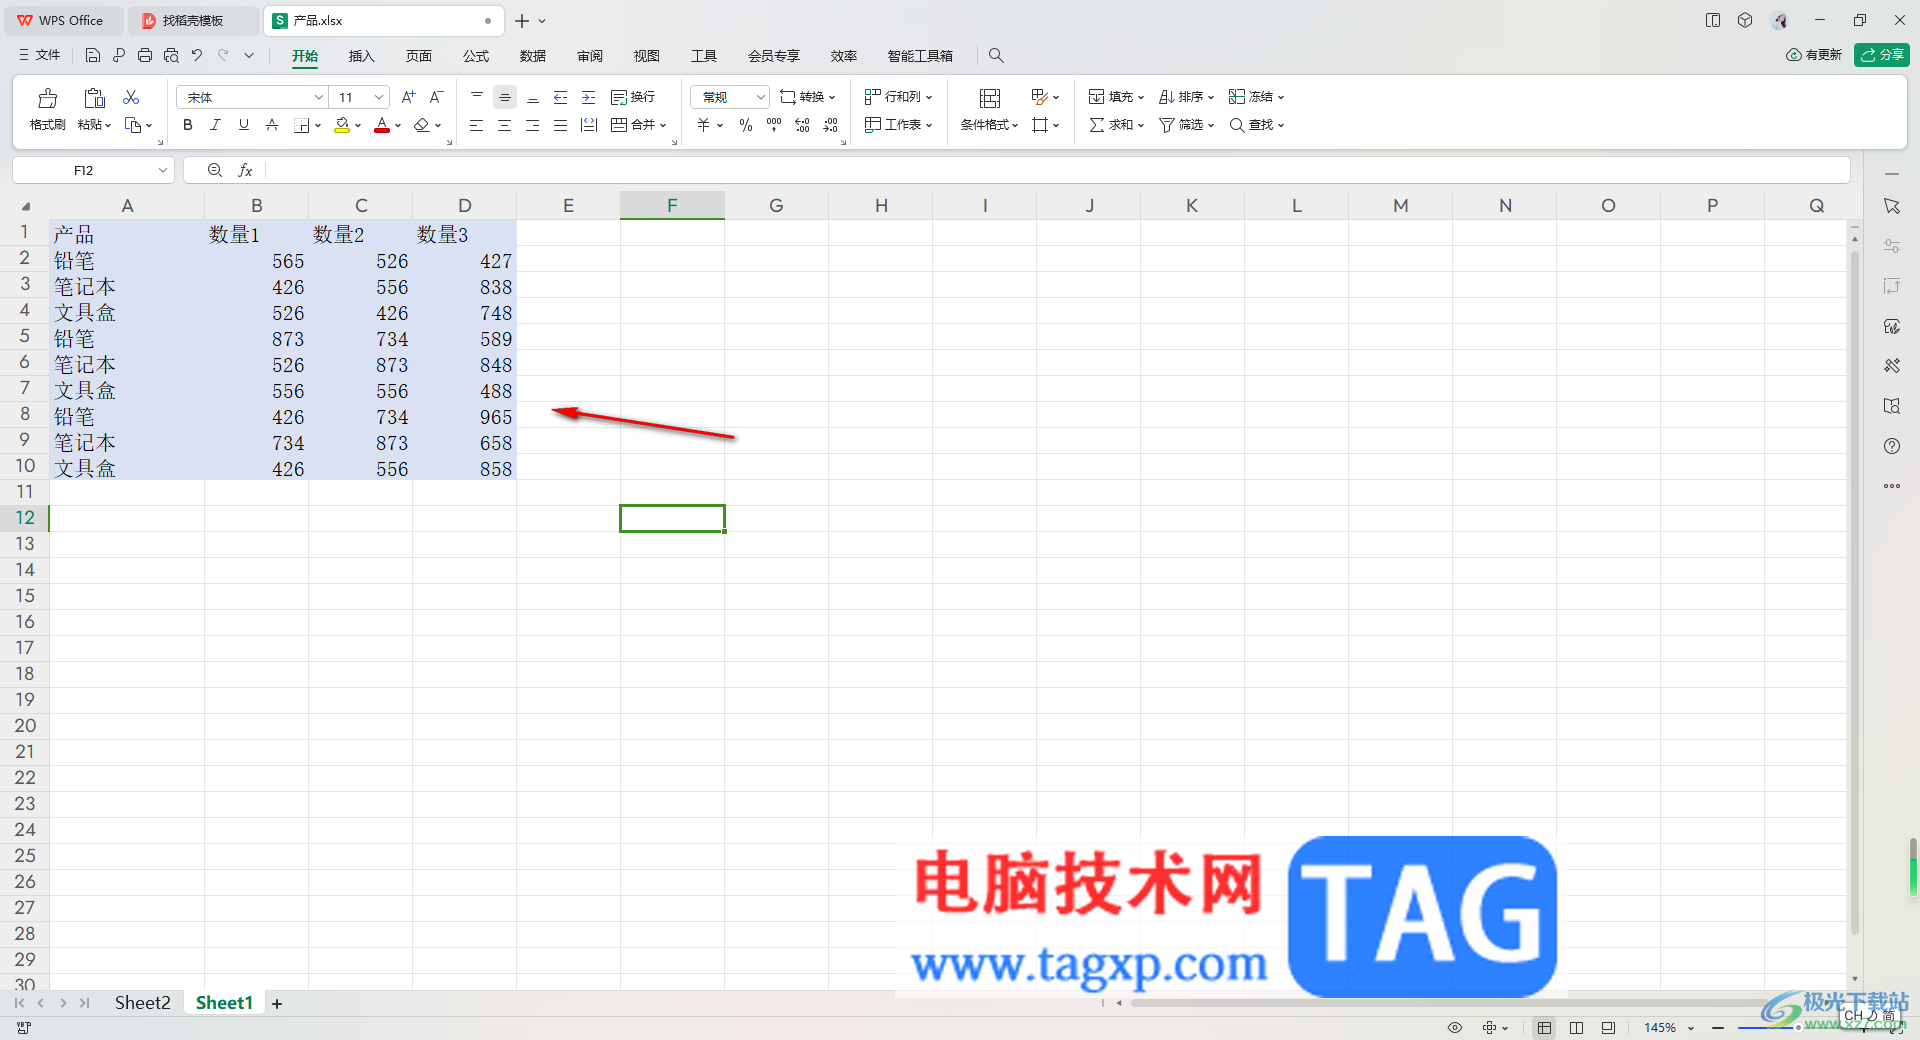The height and width of the screenshot is (1040, 1920).
Task: Click the Save icon in quick access toolbar
Action: (93, 56)
